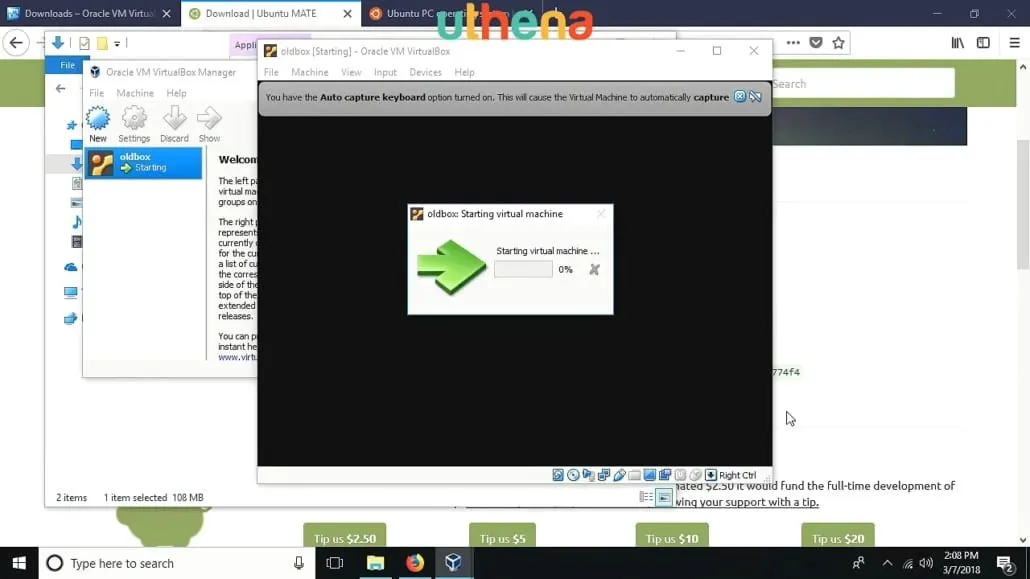Open Help menu in VirtualBox Manager
1030x579 pixels.
pyautogui.click(x=176, y=93)
